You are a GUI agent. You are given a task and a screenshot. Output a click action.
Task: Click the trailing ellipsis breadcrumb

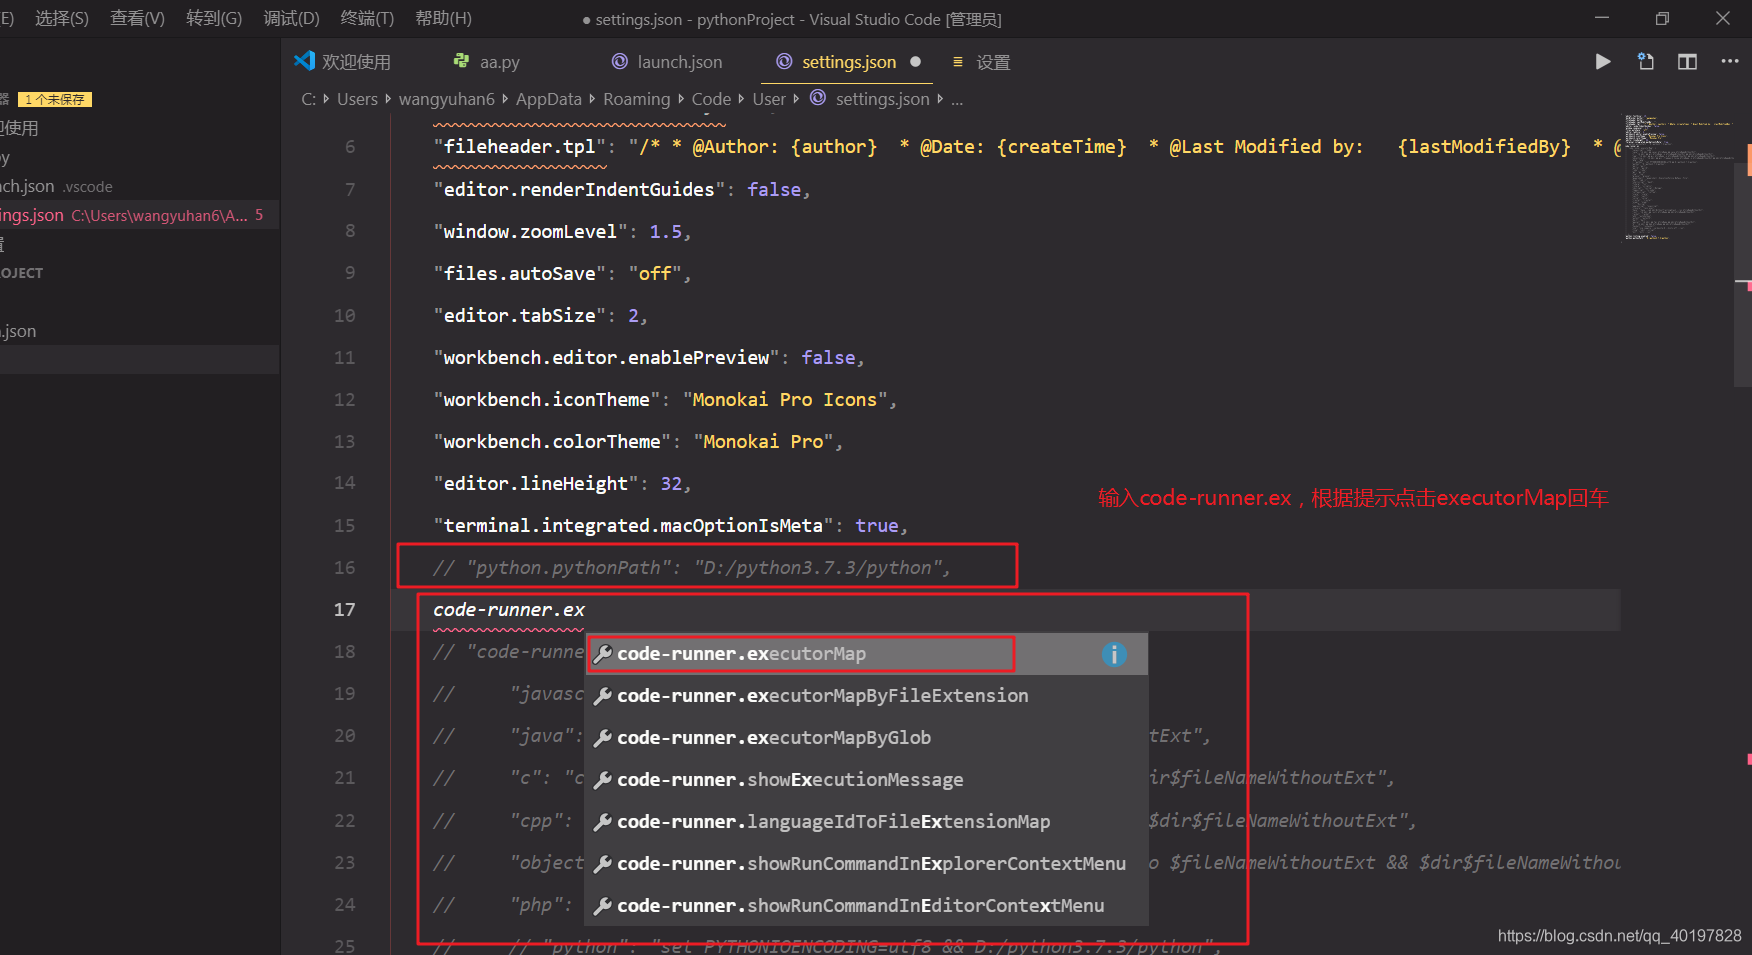click(x=957, y=100)
